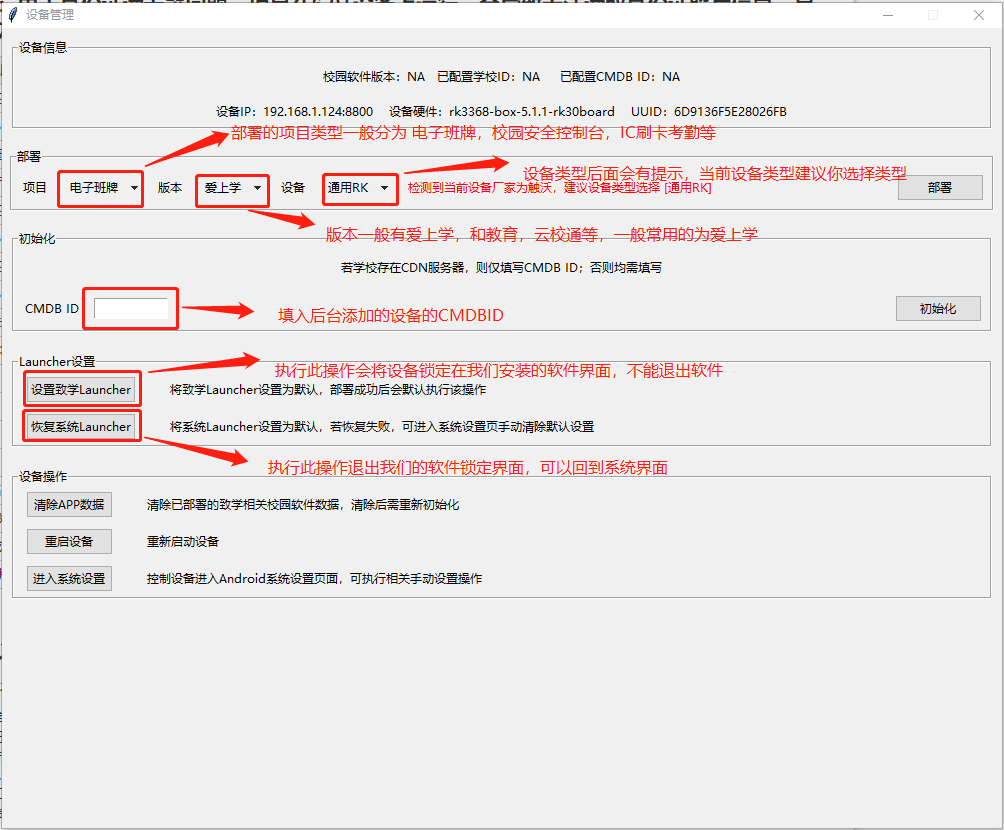Click the CMDB ID input field
Screen dimensions: 1004x830
(x=131, y=308)
